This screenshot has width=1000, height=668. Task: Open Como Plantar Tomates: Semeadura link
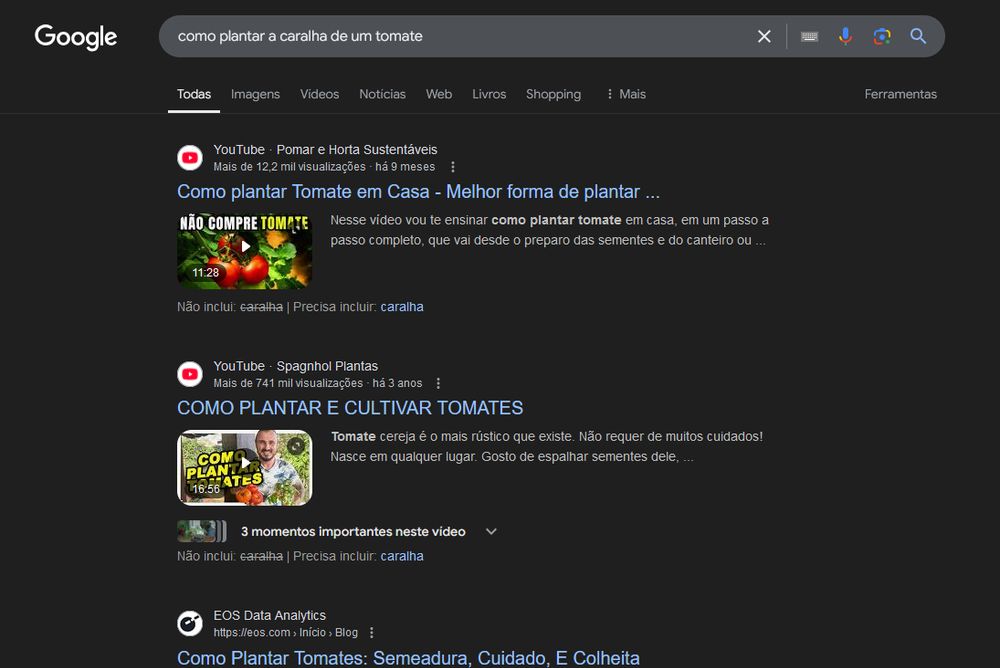pyautogui.click(x=408, y=657)
